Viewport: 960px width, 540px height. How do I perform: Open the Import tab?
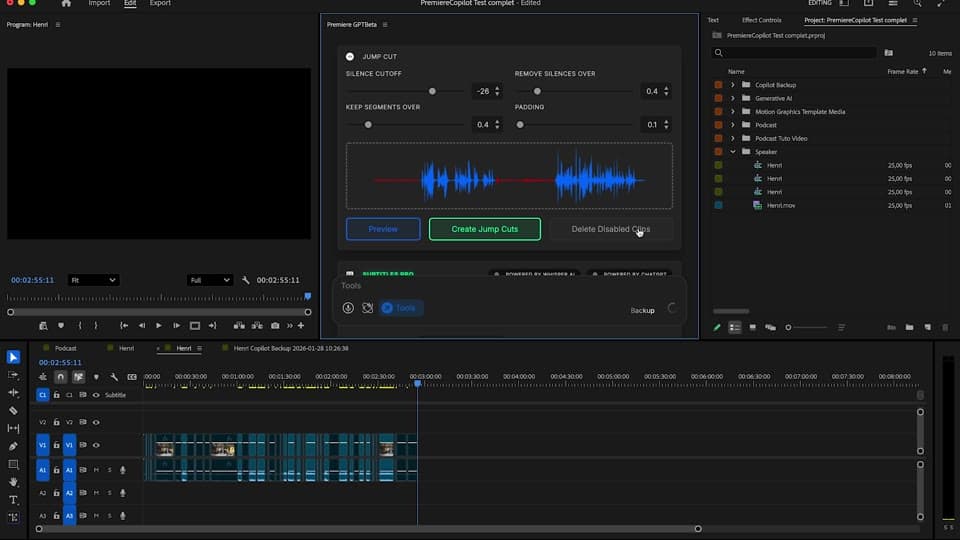click(99, 3)
